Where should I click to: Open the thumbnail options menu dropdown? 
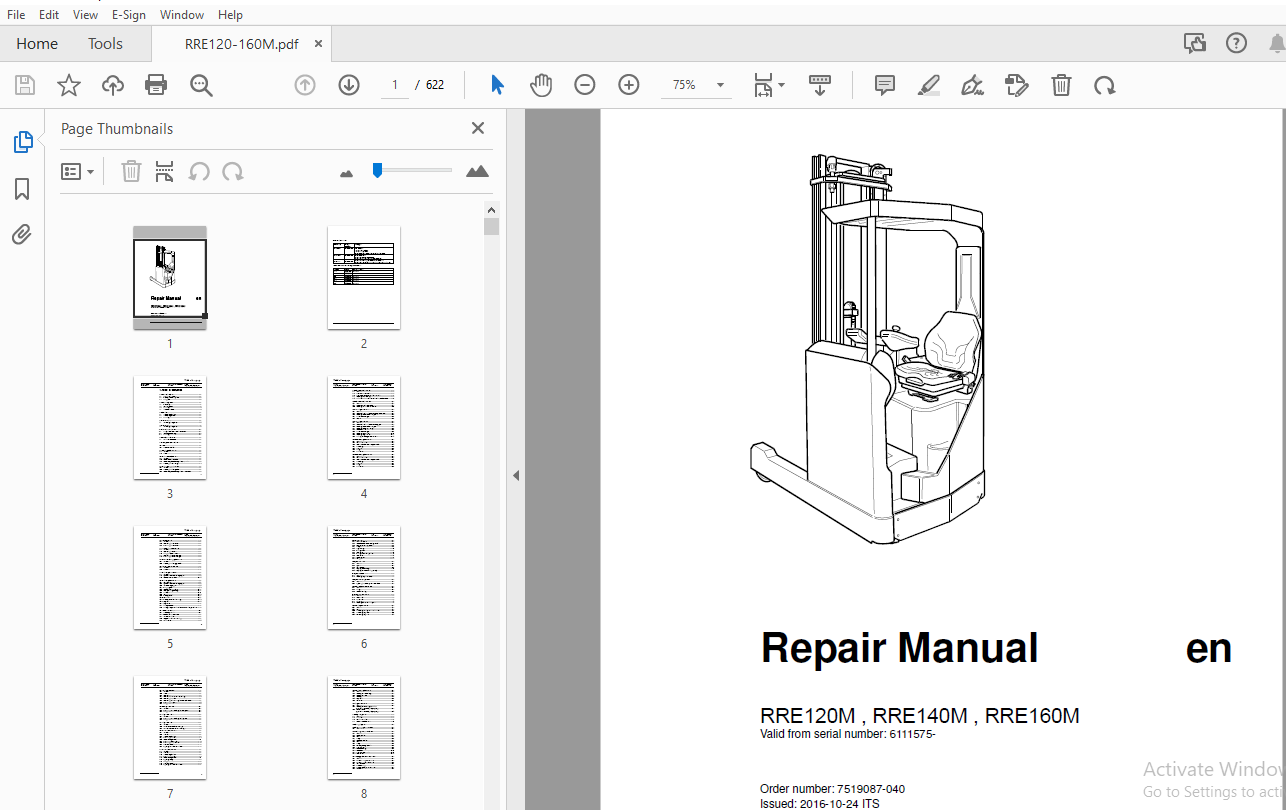(x=78, y=172)
